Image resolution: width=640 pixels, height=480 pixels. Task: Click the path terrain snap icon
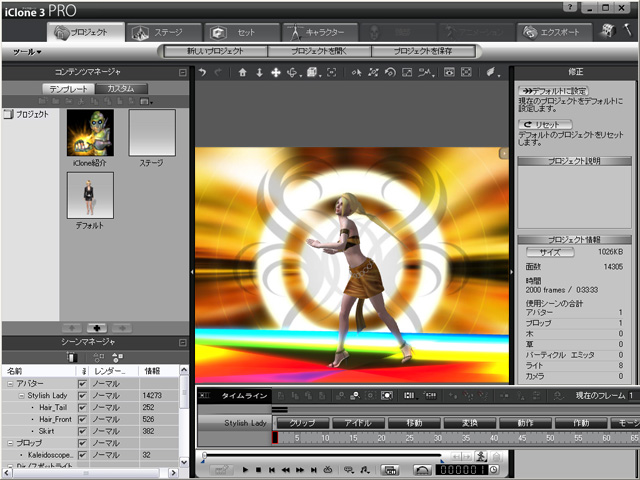[x=424, y=73]
